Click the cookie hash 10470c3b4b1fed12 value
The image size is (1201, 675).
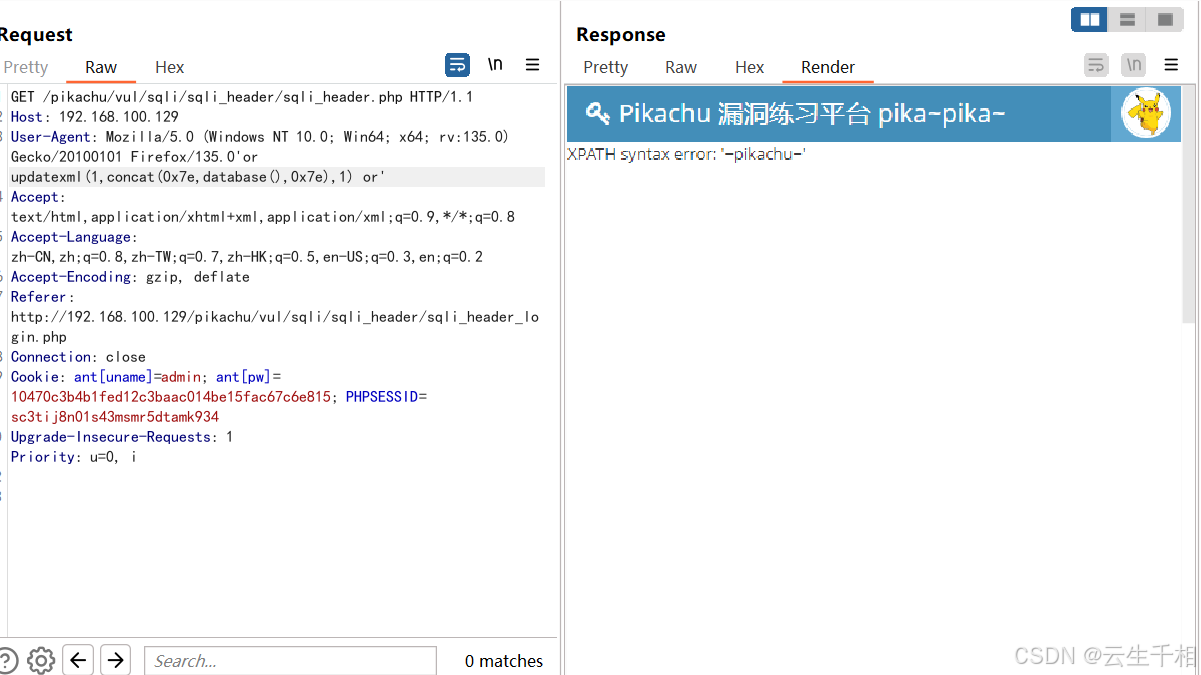(171, 397)
